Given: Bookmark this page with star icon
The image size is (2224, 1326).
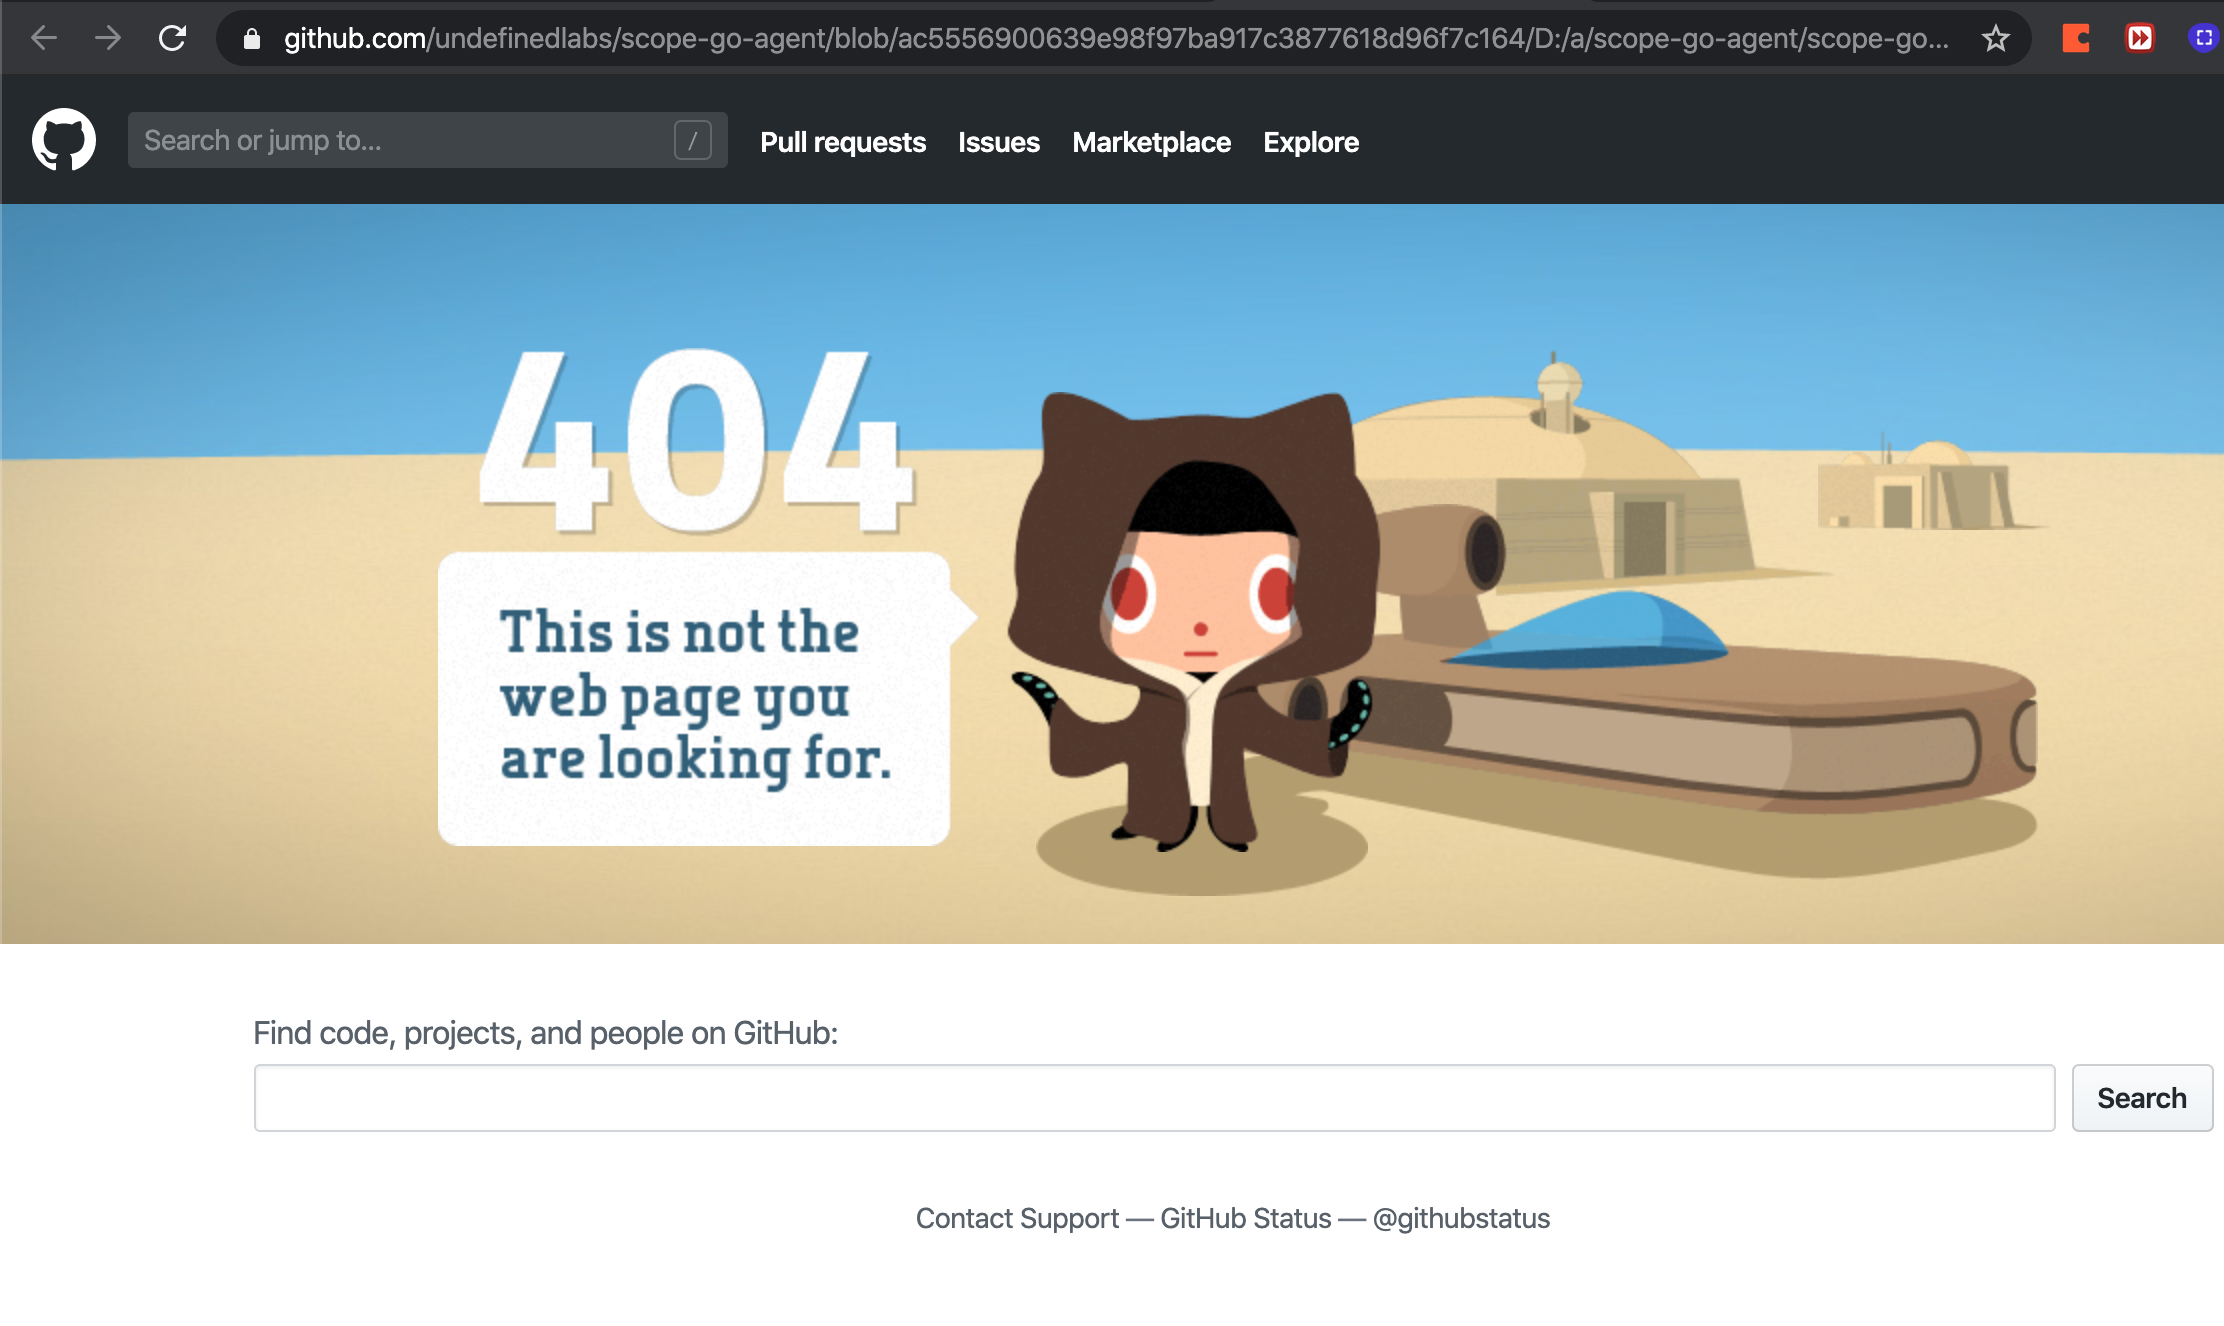Looking at the screenshot, I should click(x=1995, y=38).
